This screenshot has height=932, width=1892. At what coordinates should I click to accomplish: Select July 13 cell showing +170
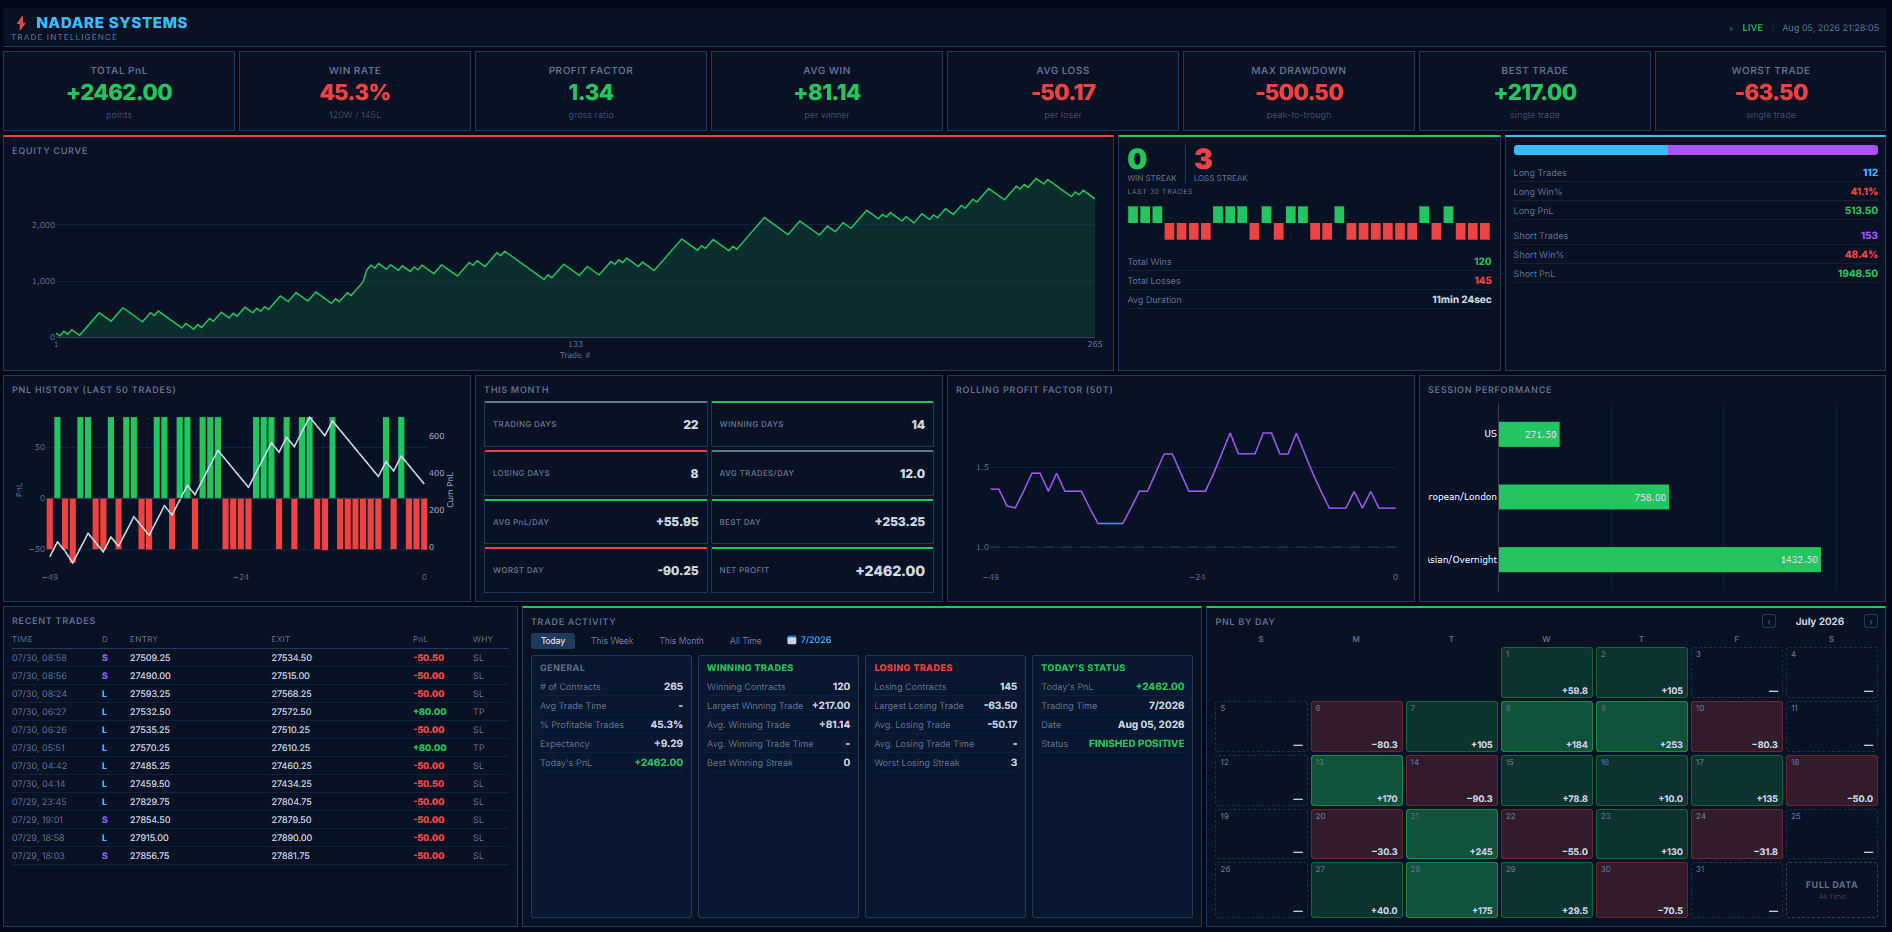click(x=1356, y=780)
